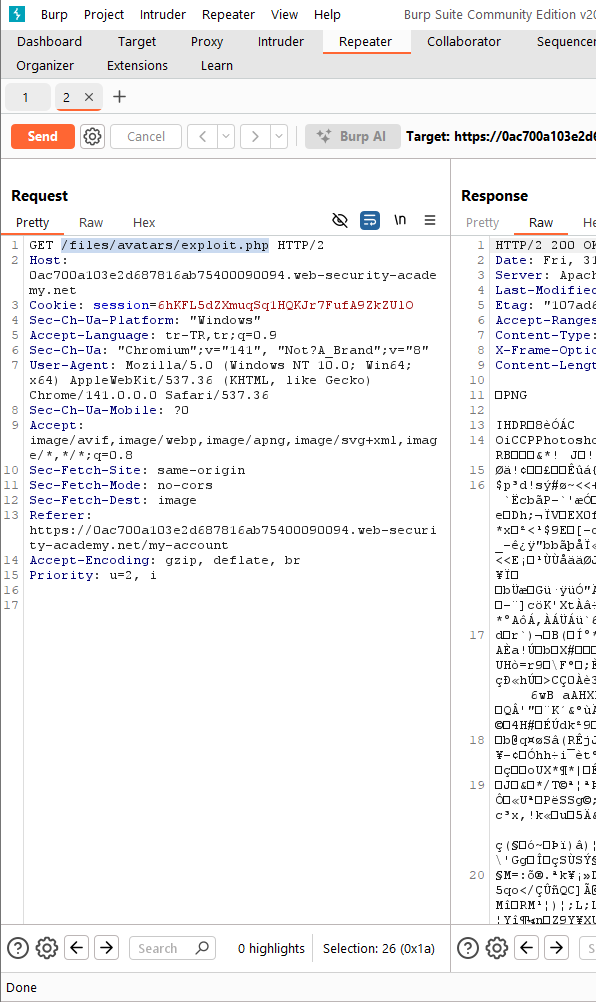
Task: Expand the back history dropdown arrow
Action: coord(225,136)
